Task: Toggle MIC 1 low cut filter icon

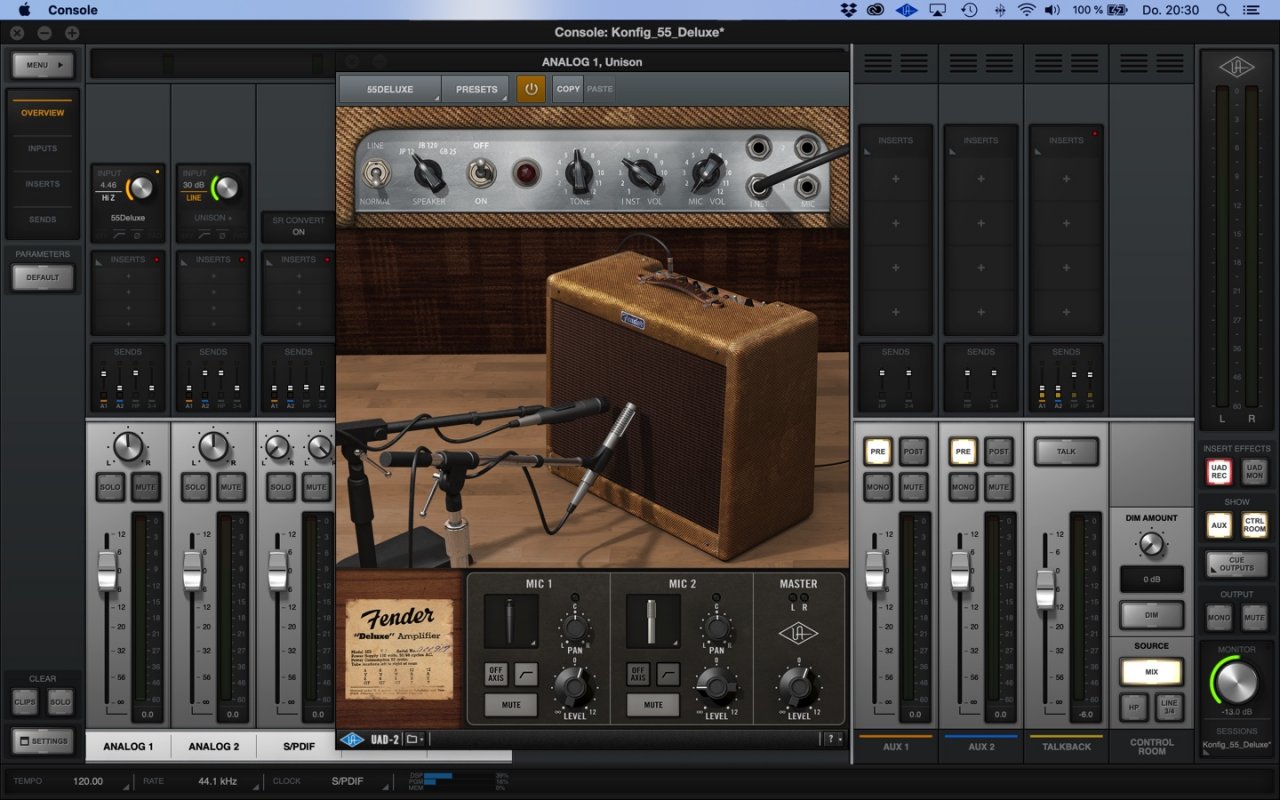Action: pos(525,673)
